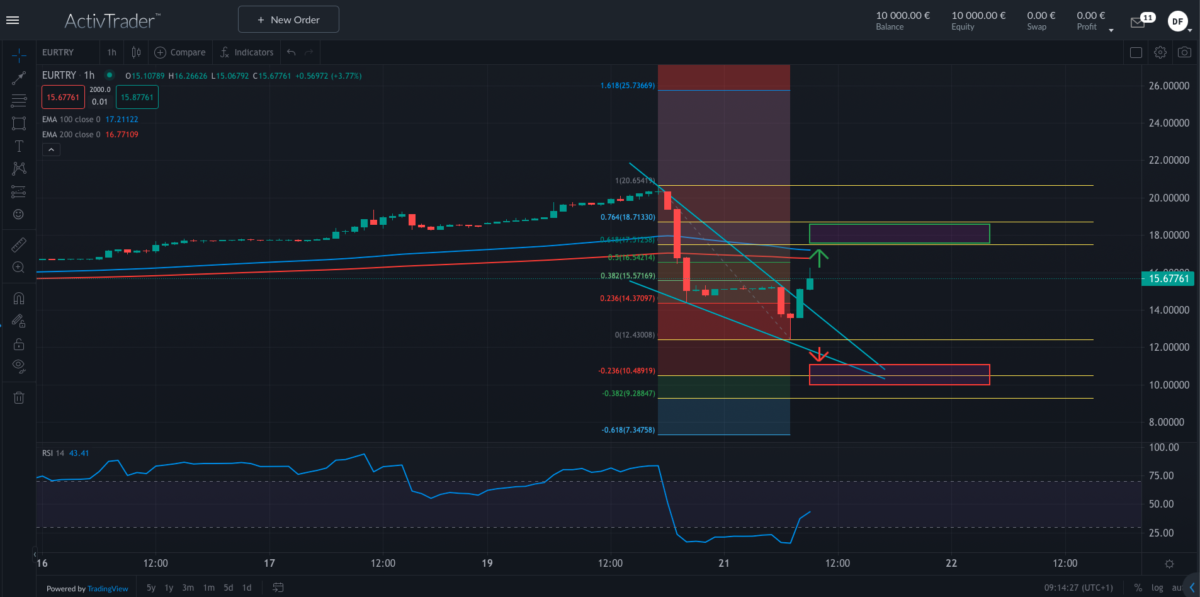Open the Fibonacci and Gann tools

[18, 100]
